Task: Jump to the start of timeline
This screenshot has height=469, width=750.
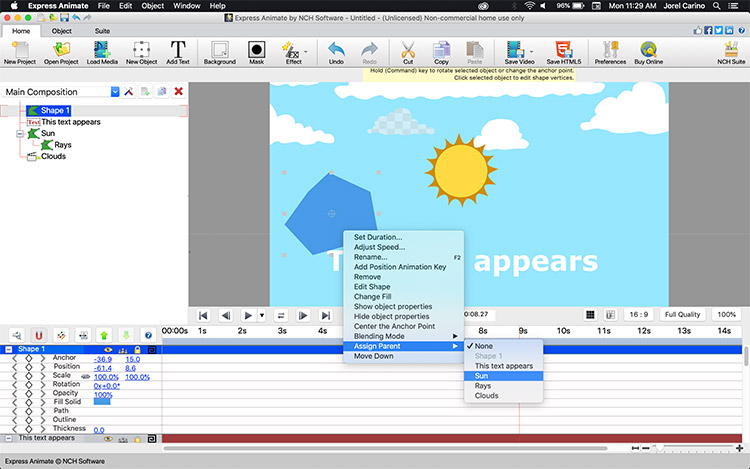Action: (203, 315)
